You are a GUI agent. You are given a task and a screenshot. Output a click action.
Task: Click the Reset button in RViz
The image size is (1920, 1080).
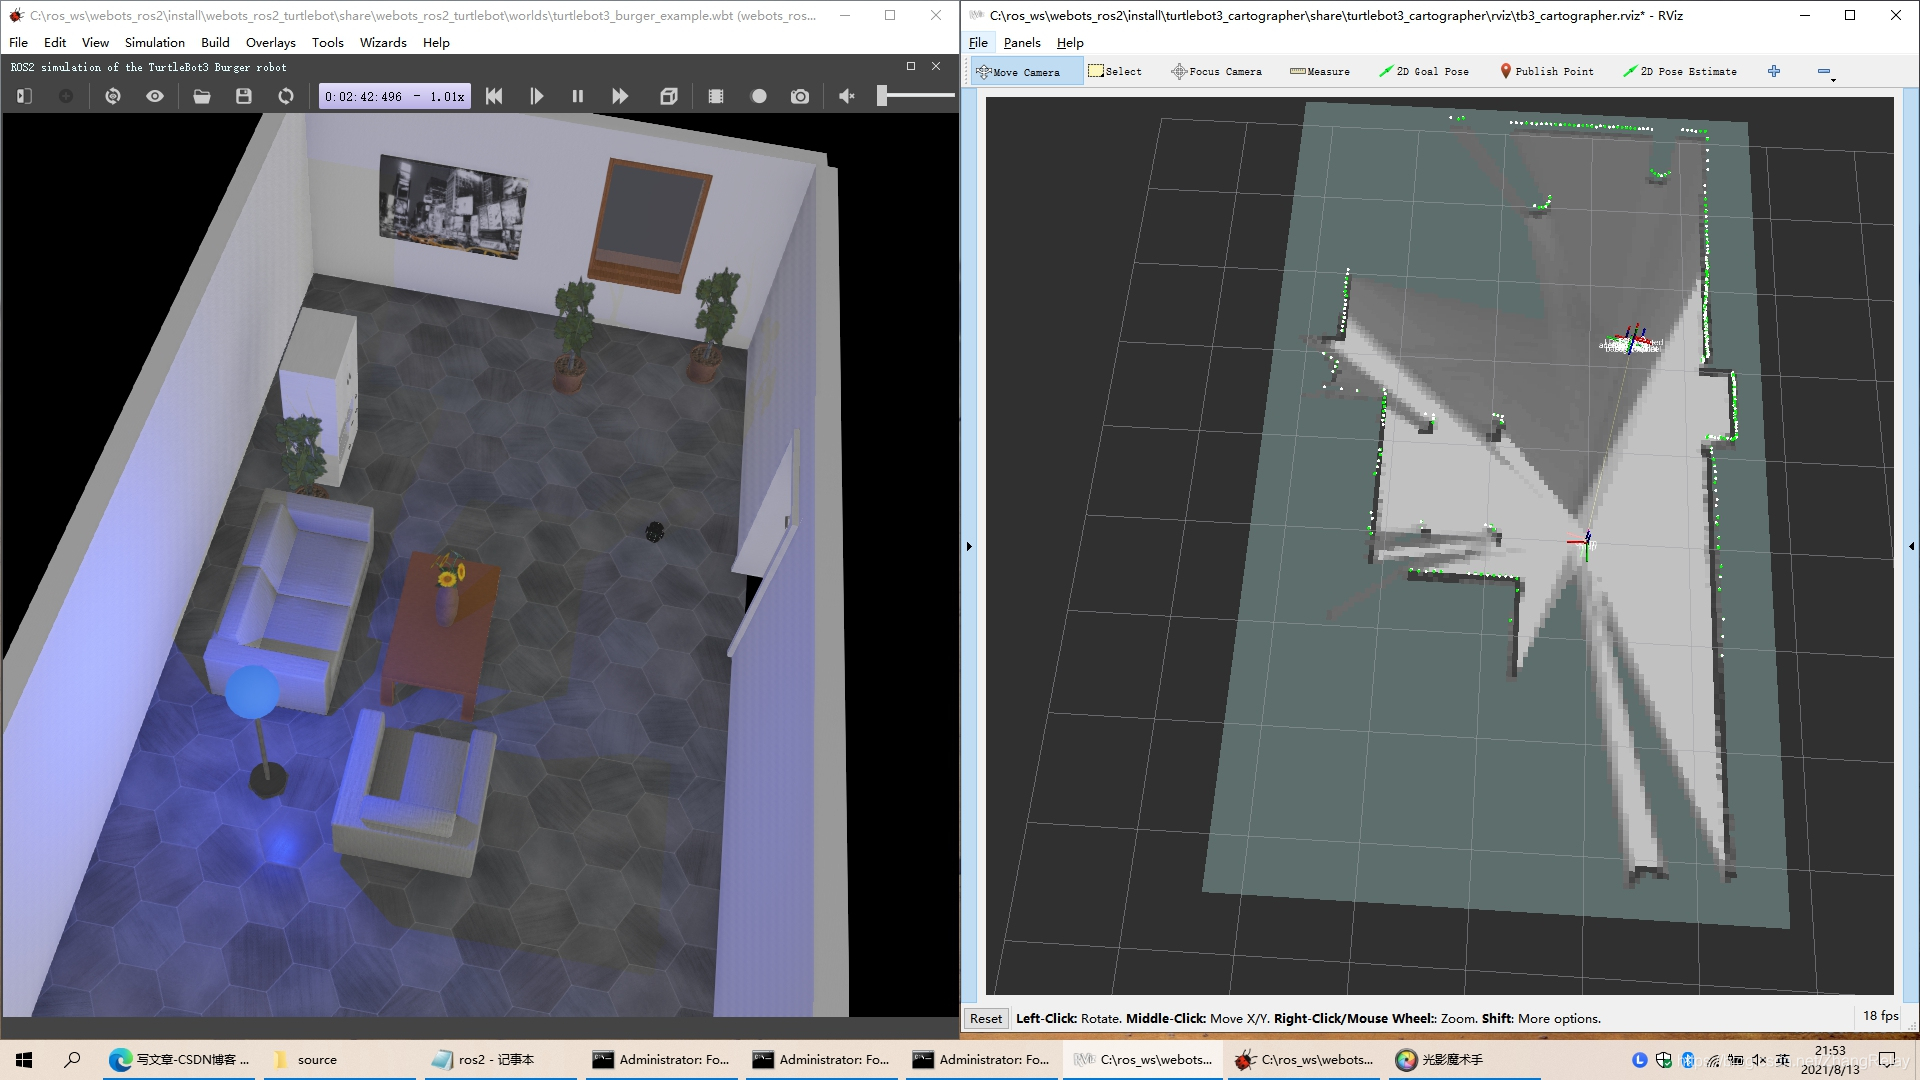coord(985,1018)
